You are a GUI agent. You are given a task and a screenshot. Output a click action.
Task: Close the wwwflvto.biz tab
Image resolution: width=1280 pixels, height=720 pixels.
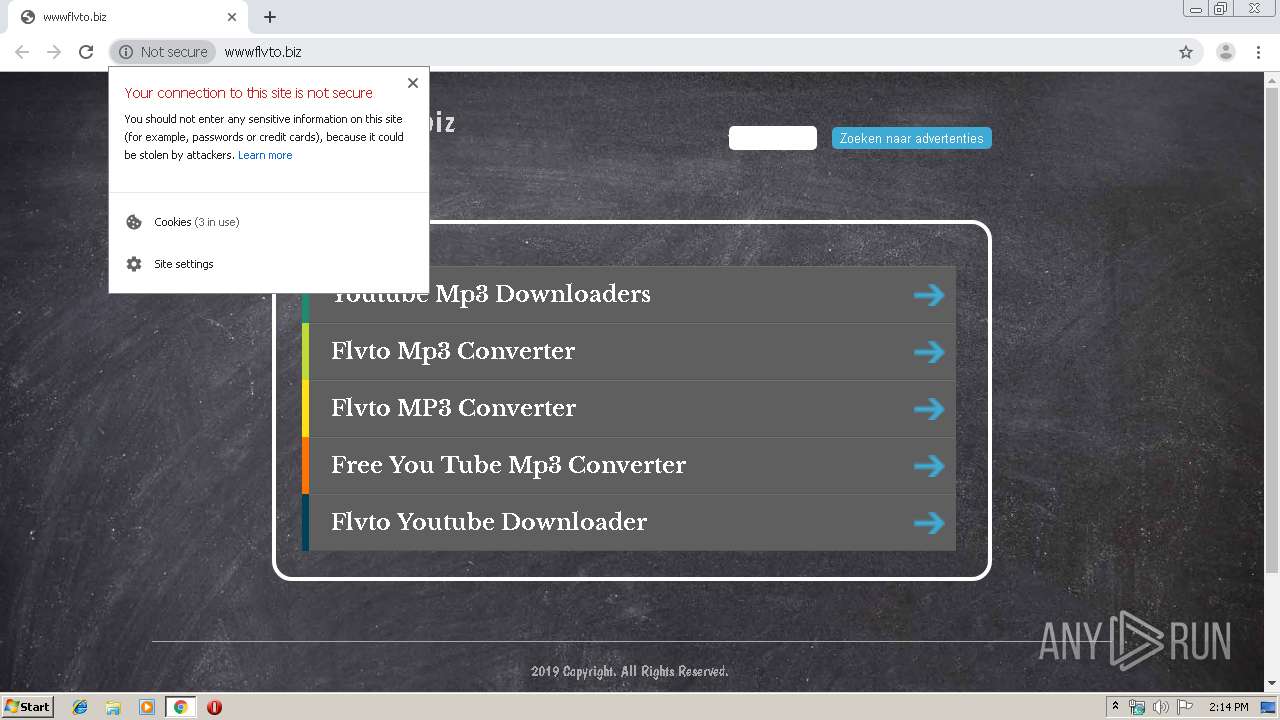(232, 17)
